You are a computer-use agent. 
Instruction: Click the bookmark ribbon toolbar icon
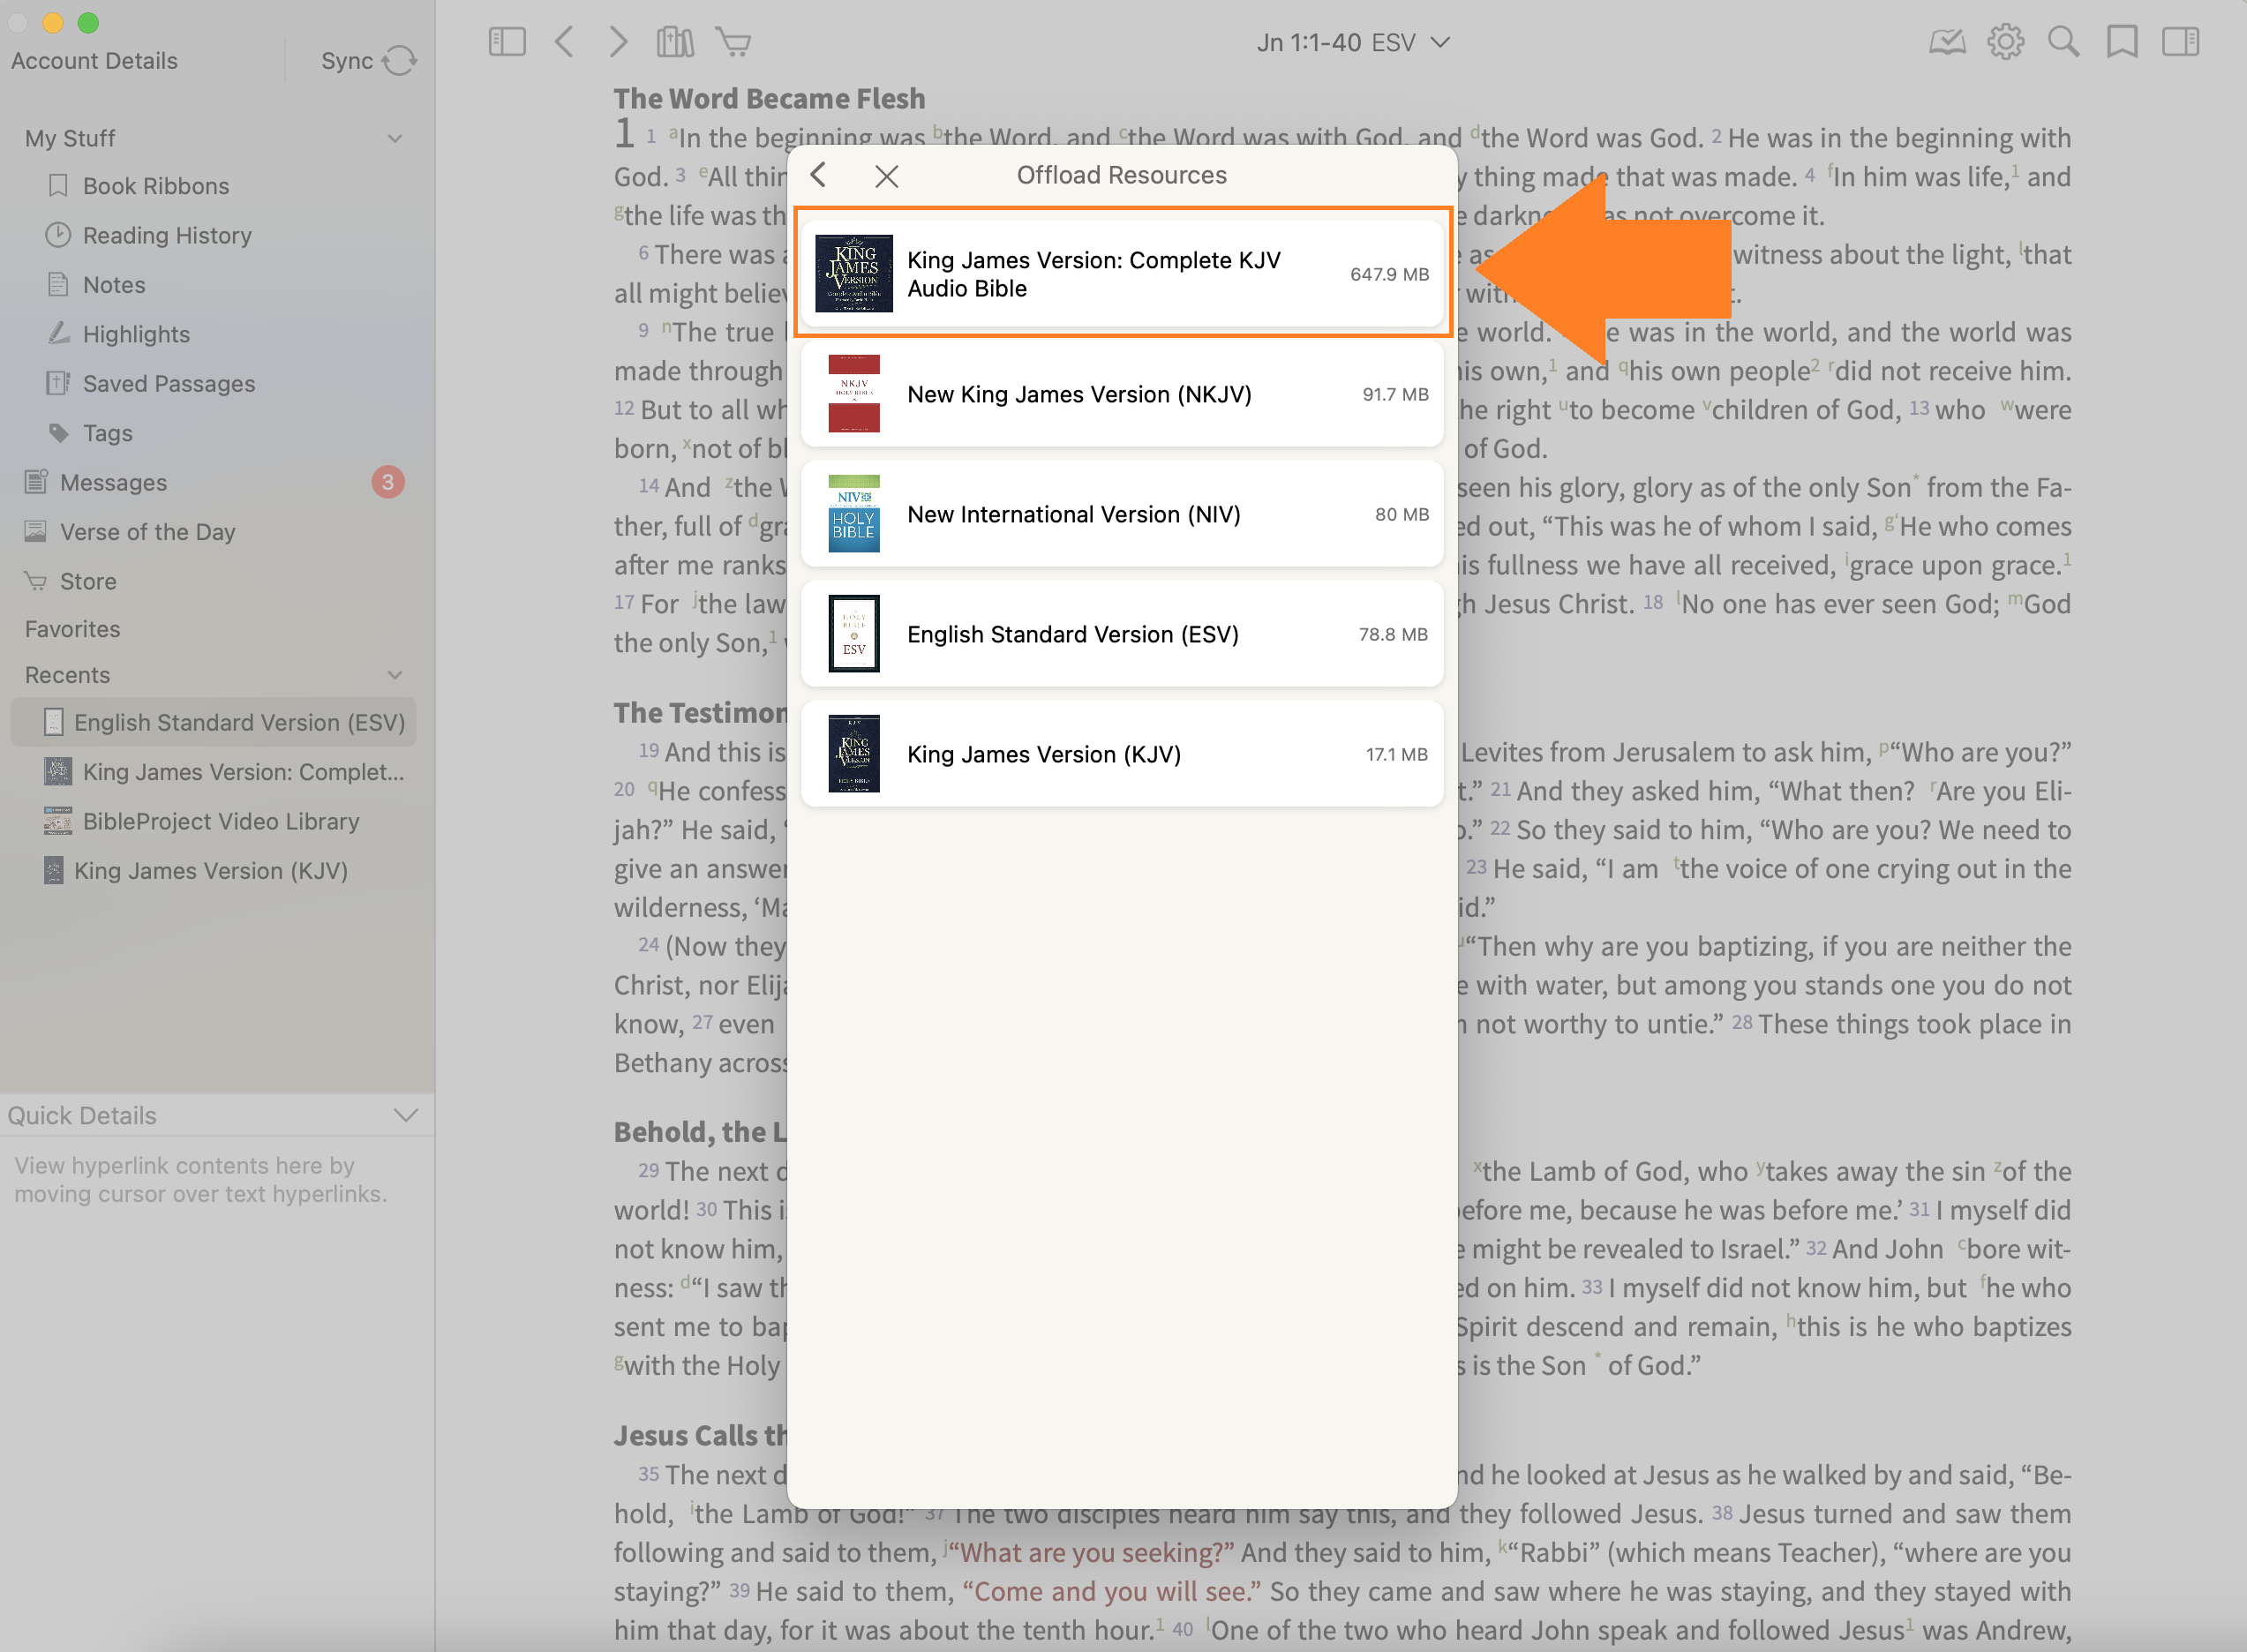(x=2122, y=42)
